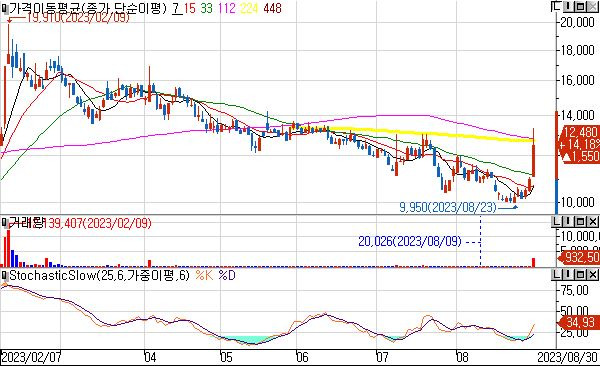This screenshot has height=366, width=600.
Task: Maximize the price chart pane
Action: click(580, 7)
